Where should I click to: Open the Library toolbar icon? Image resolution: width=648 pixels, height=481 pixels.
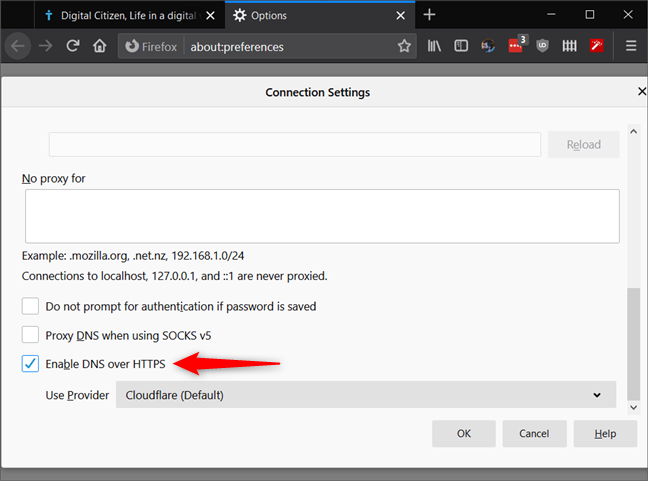point(434,46)
